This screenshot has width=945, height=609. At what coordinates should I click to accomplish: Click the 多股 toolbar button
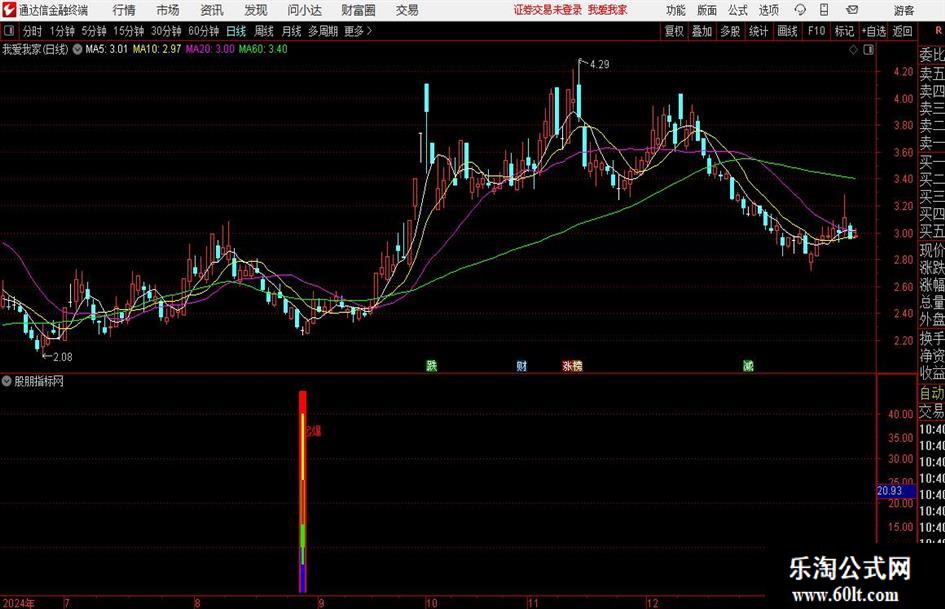[x=730, y=31]
